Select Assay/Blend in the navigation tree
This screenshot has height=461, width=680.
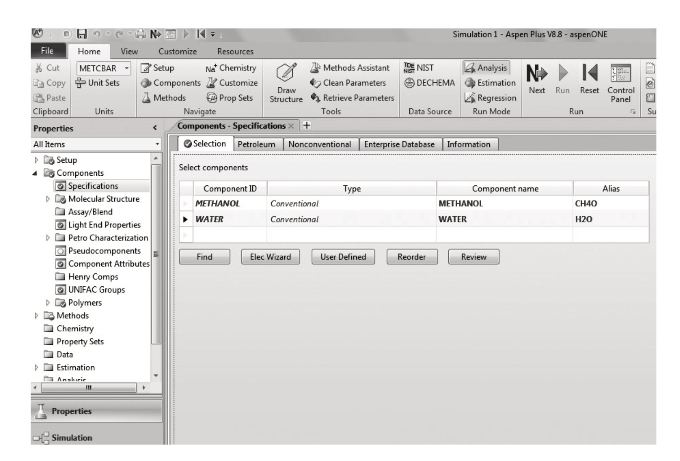(x=90, y=212)
